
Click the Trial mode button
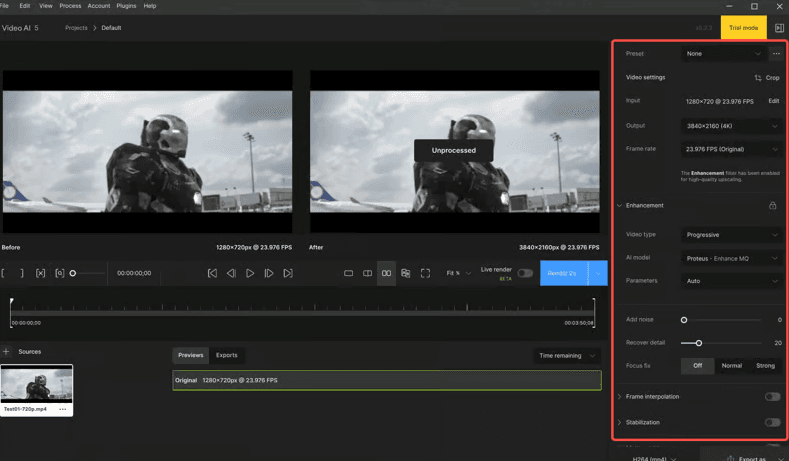pyautogui.click(x=744, y=28)
